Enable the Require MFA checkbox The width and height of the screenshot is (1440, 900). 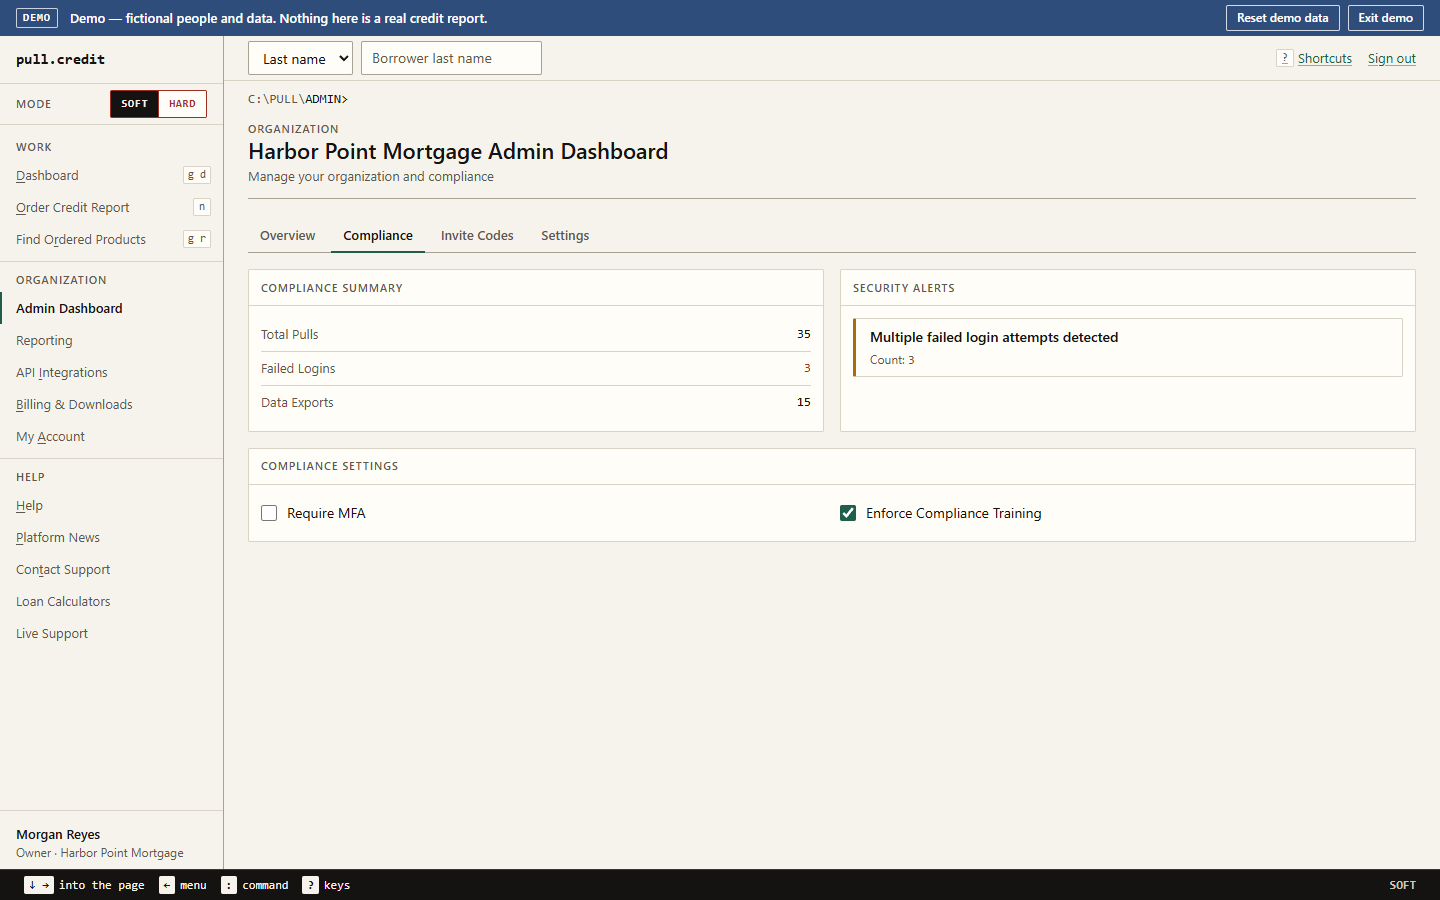point(269,513)
